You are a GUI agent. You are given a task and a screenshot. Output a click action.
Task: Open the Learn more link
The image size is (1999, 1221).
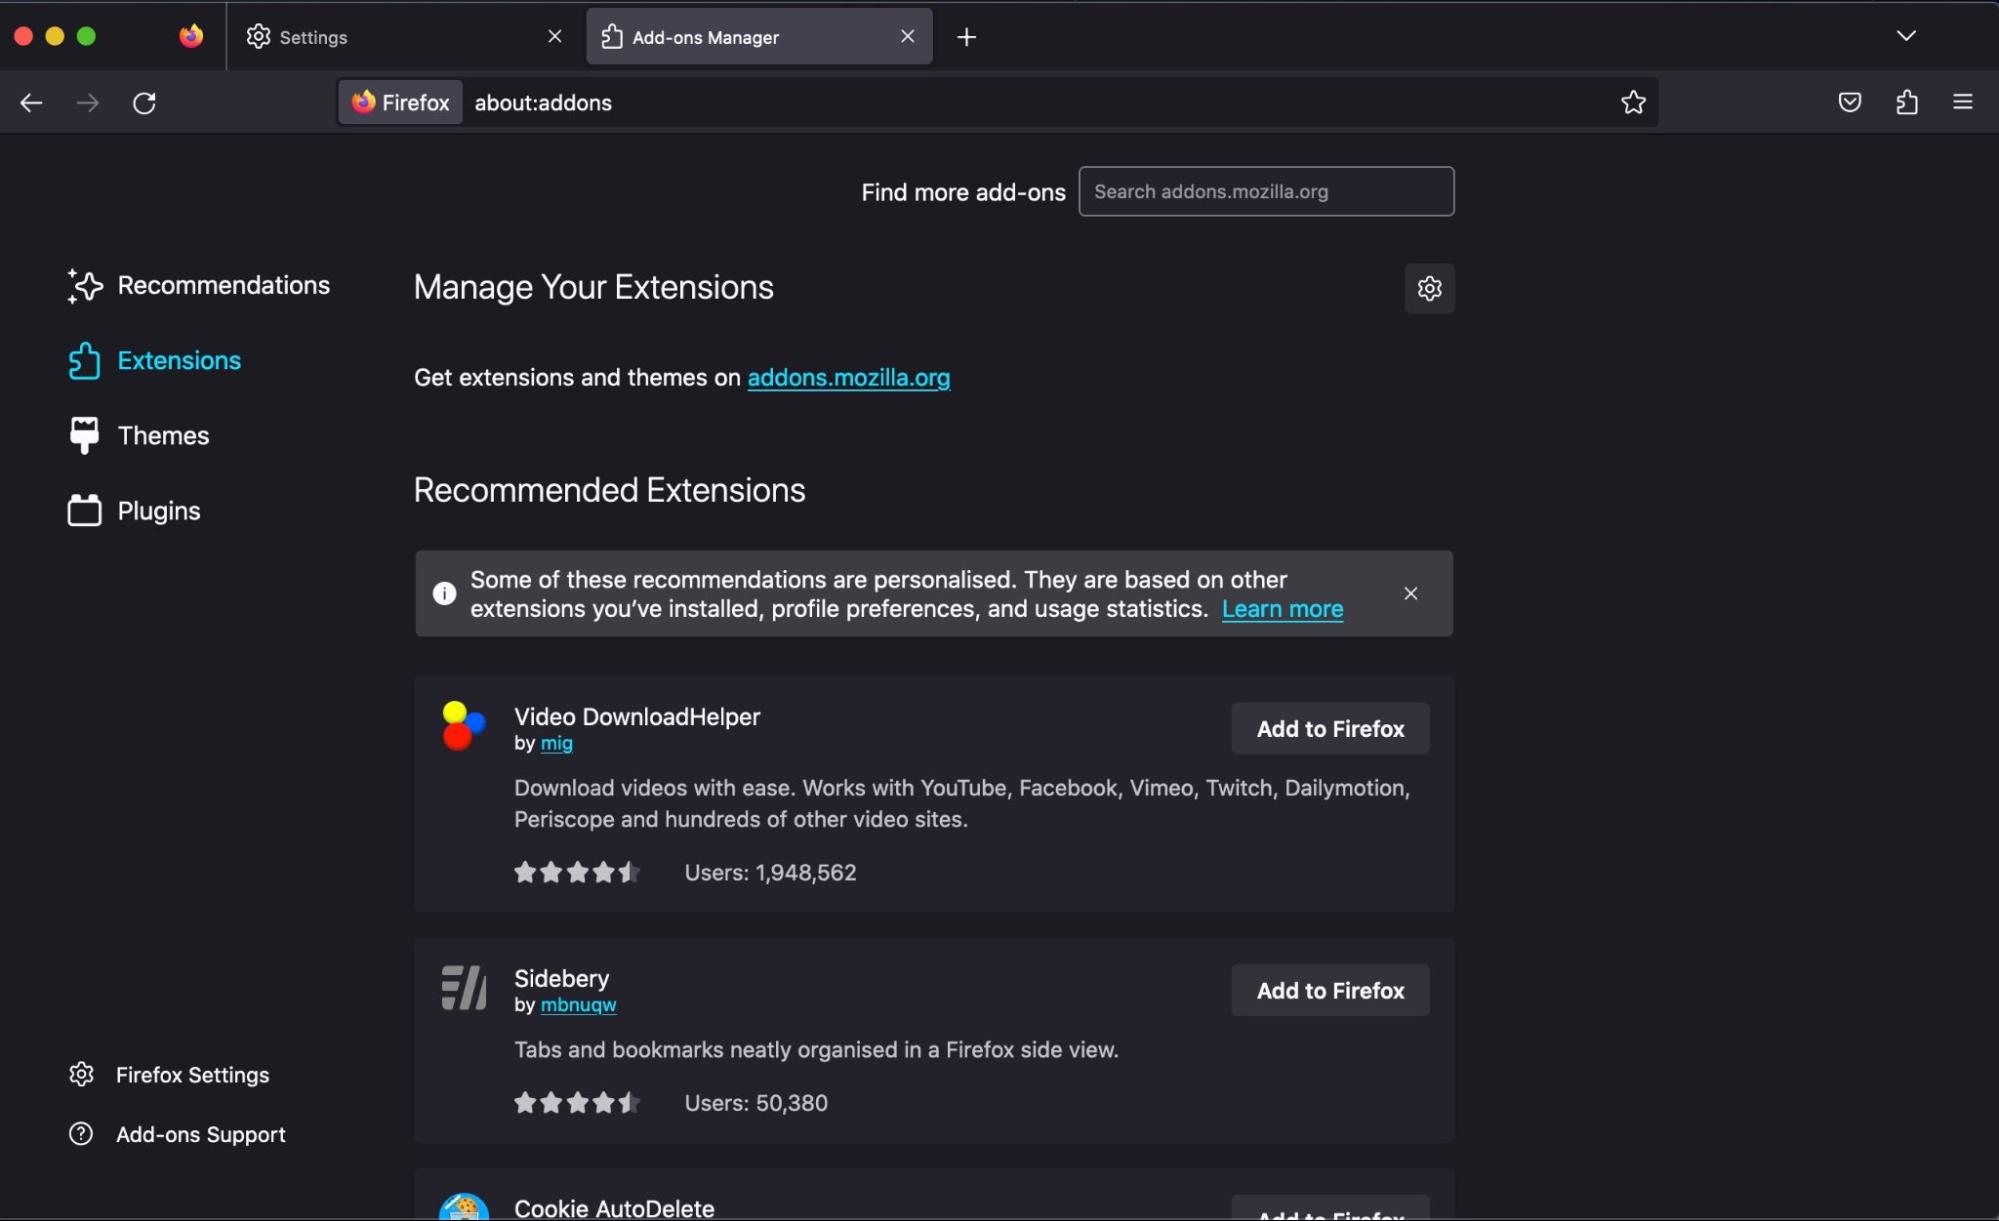coord(1282,608)
